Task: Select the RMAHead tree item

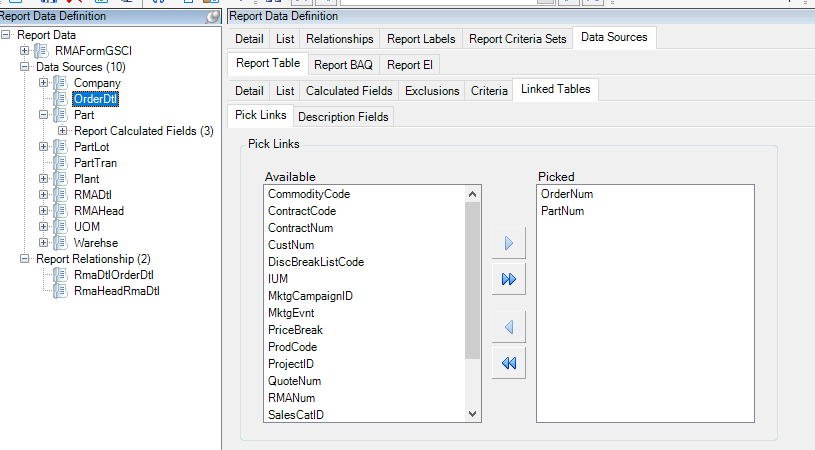Action: pyautogui.click(x=99, y=211)
